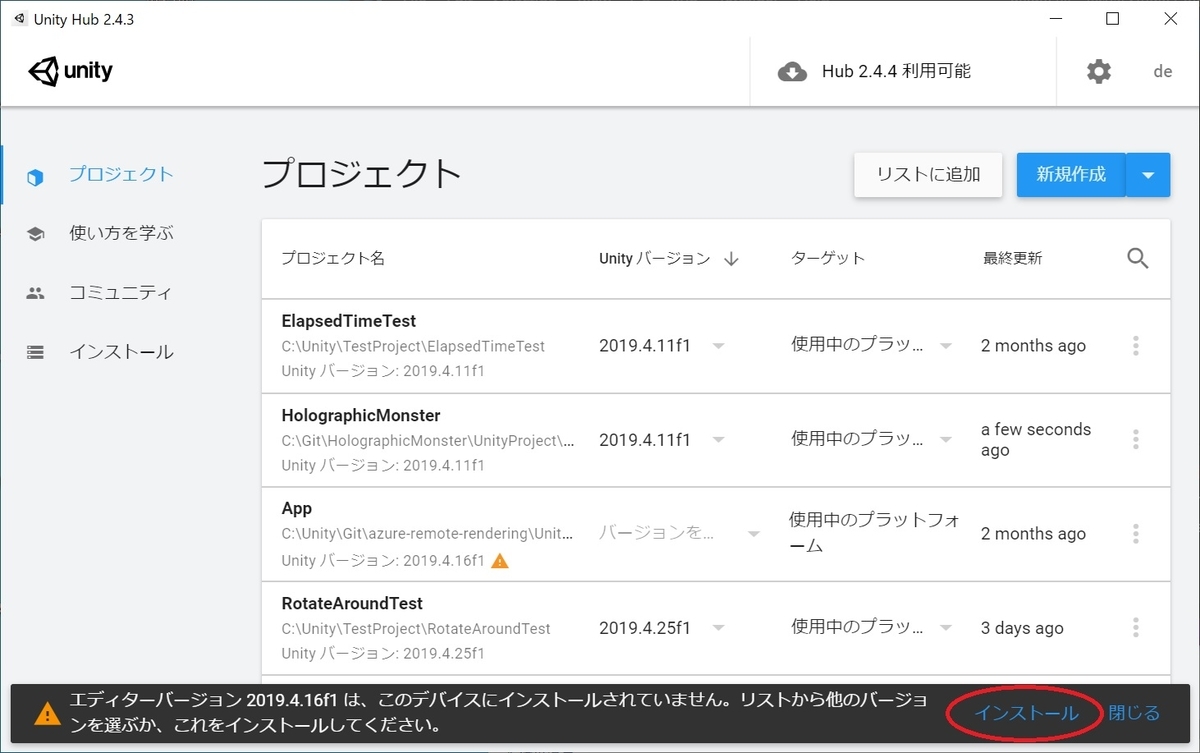
Task: Click 'a few seconds ago' timestamp
Action: pyautogui.click(x=1036, y=440)
